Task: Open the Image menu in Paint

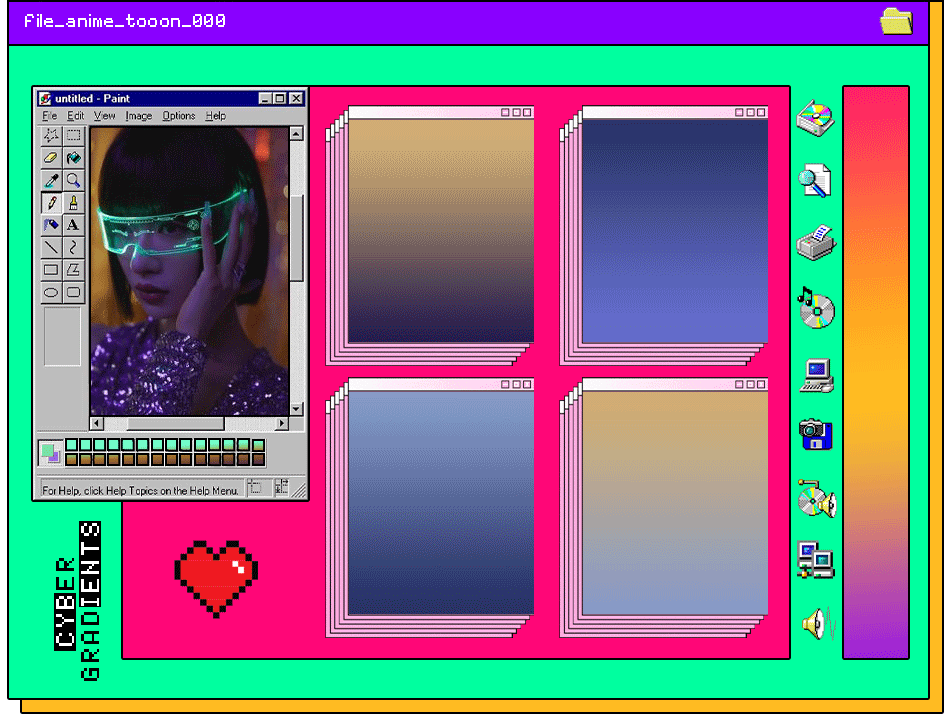Action: coord(139,116)
